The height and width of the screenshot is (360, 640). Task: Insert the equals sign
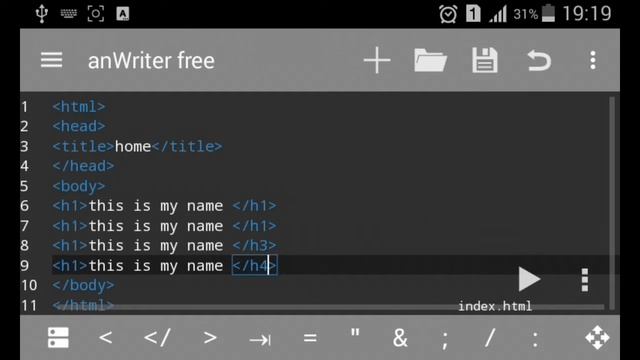(310, 338)
